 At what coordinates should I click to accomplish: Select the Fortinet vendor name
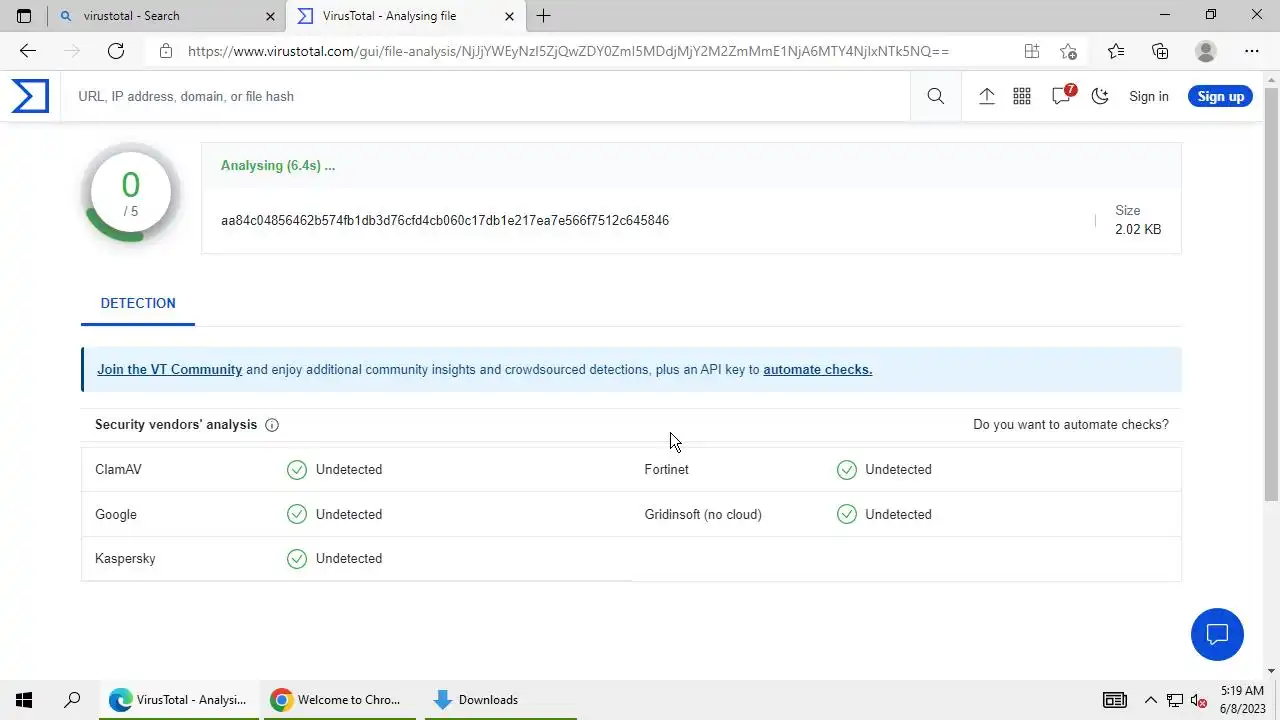point(666,469)
